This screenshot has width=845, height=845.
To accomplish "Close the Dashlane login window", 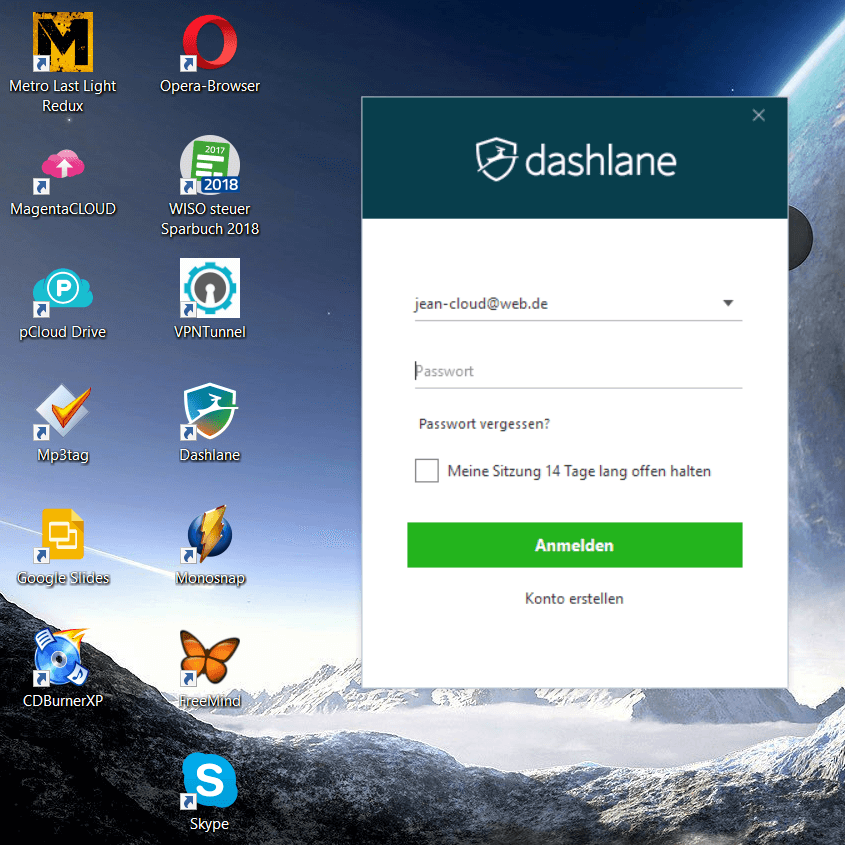I will [x=758, y=115].
